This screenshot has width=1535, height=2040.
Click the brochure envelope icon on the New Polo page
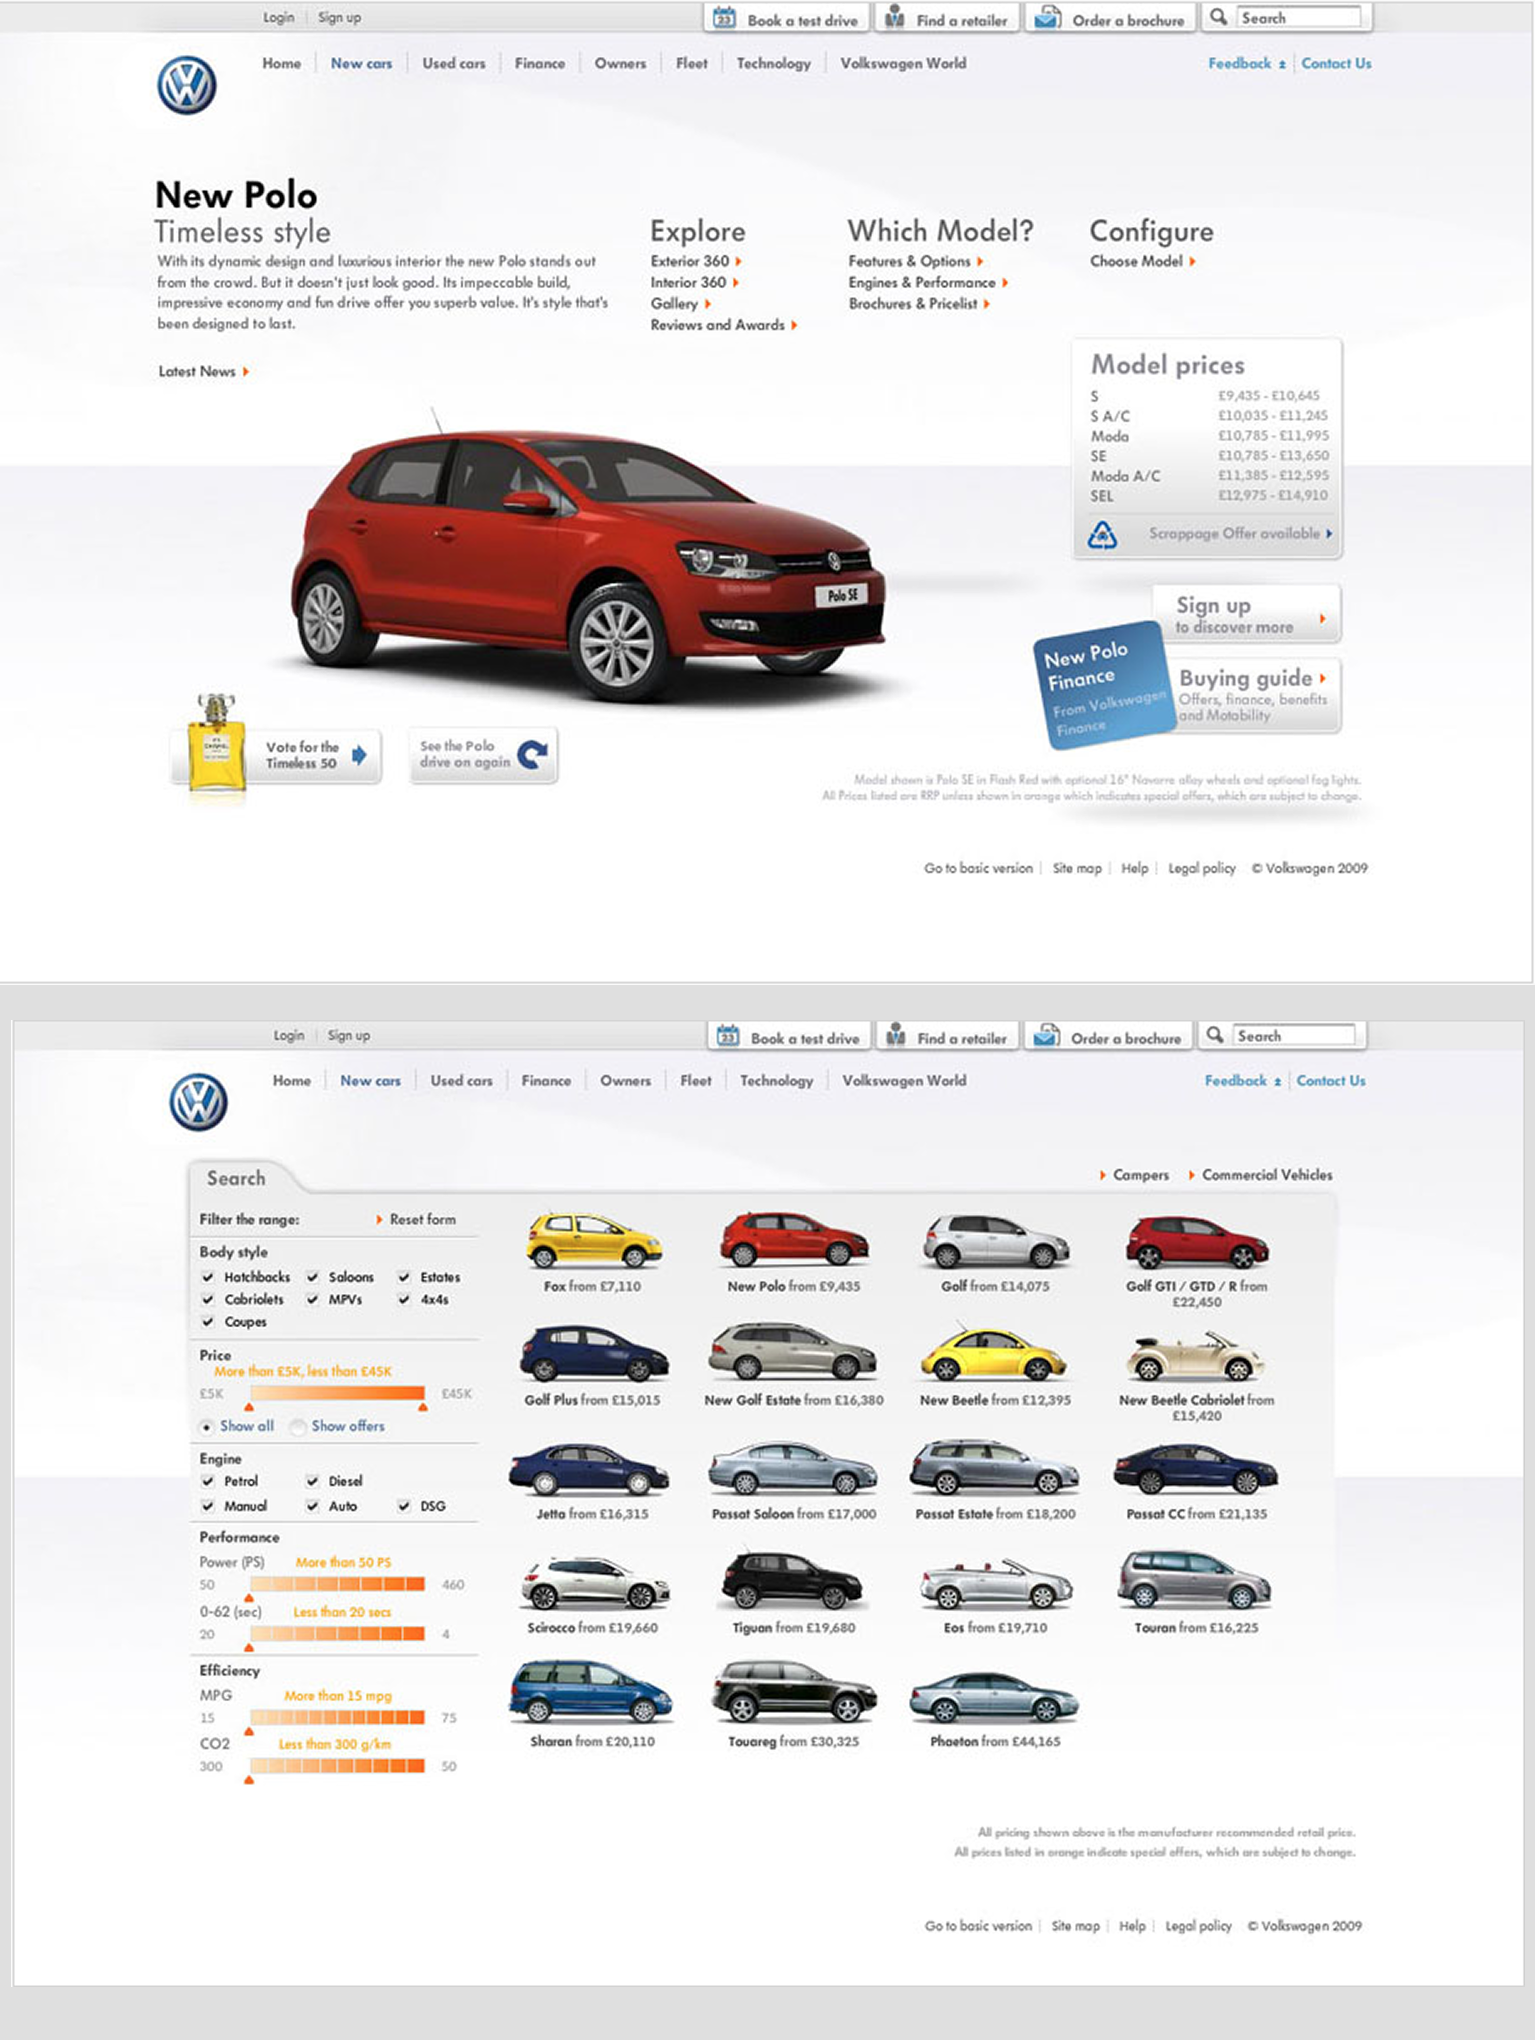tap(1047, 18)
